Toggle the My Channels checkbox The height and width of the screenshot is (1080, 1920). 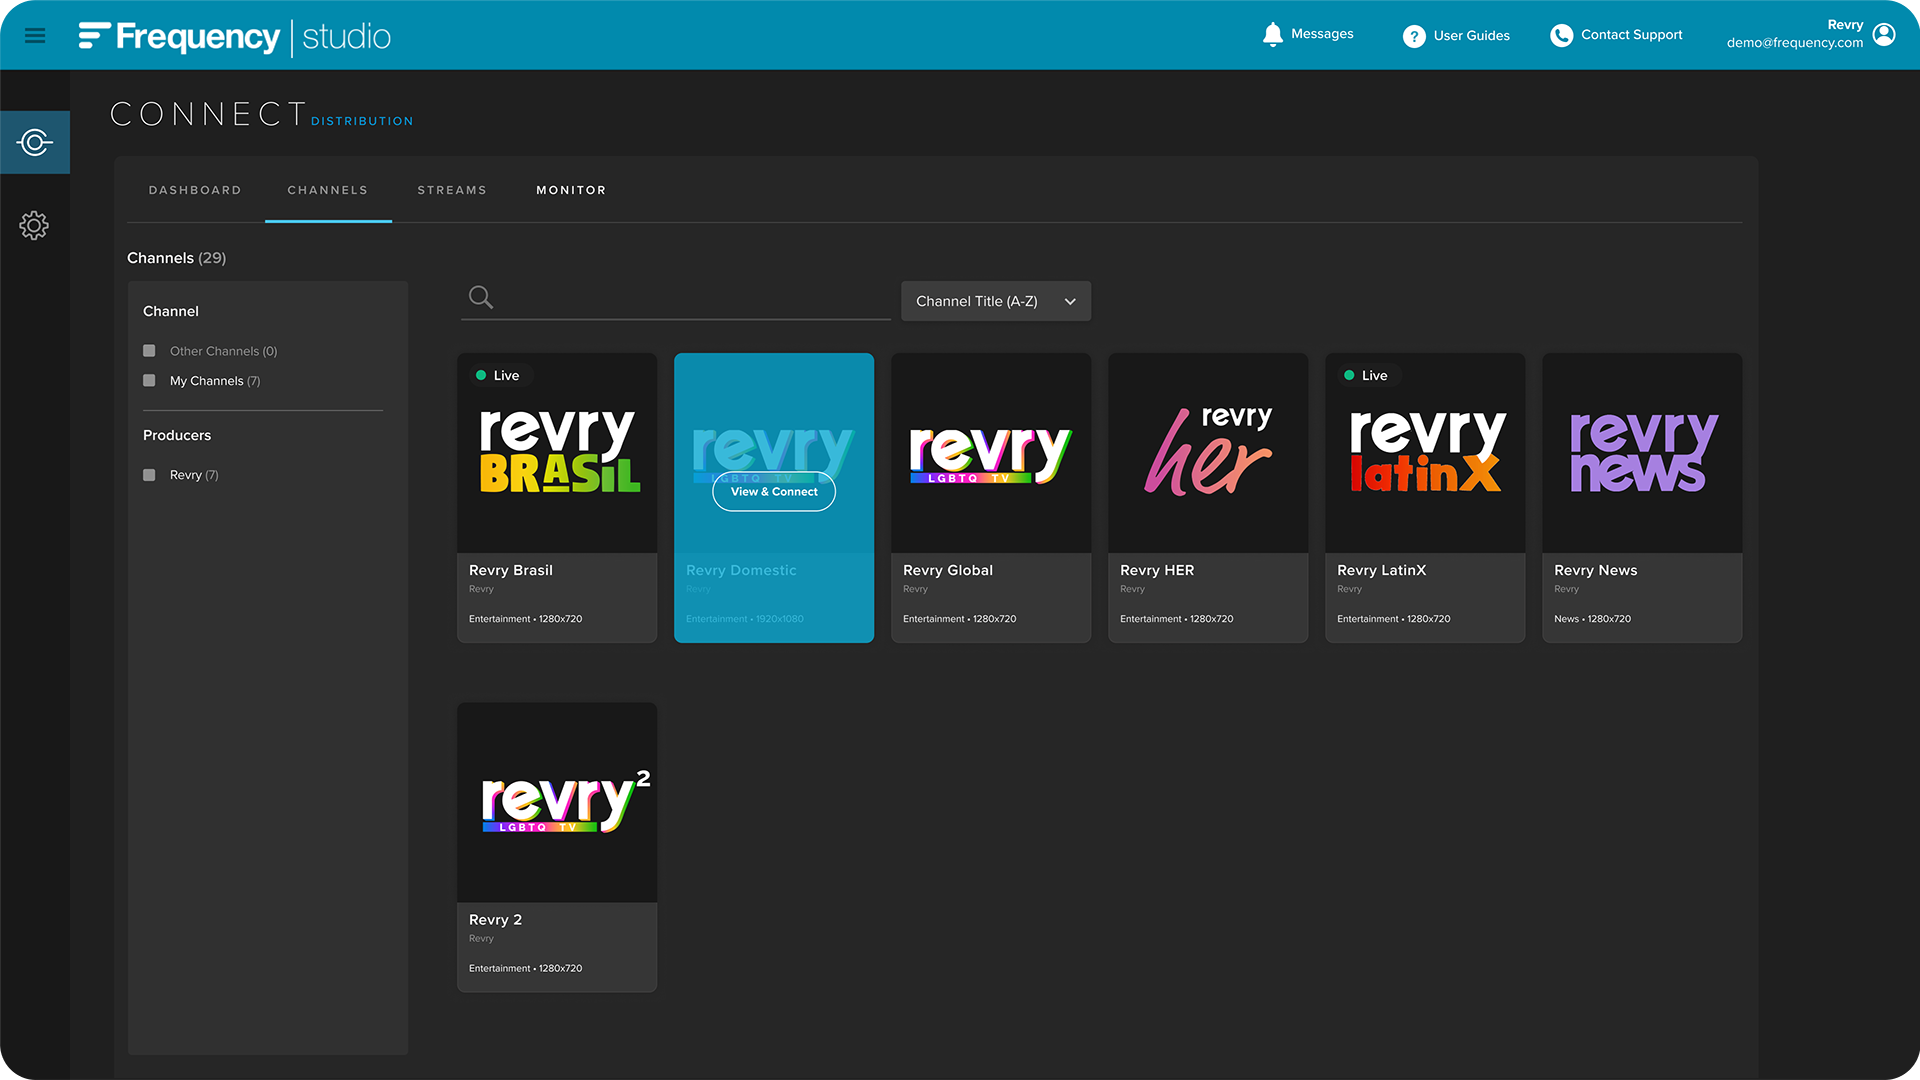click(149, 381)
